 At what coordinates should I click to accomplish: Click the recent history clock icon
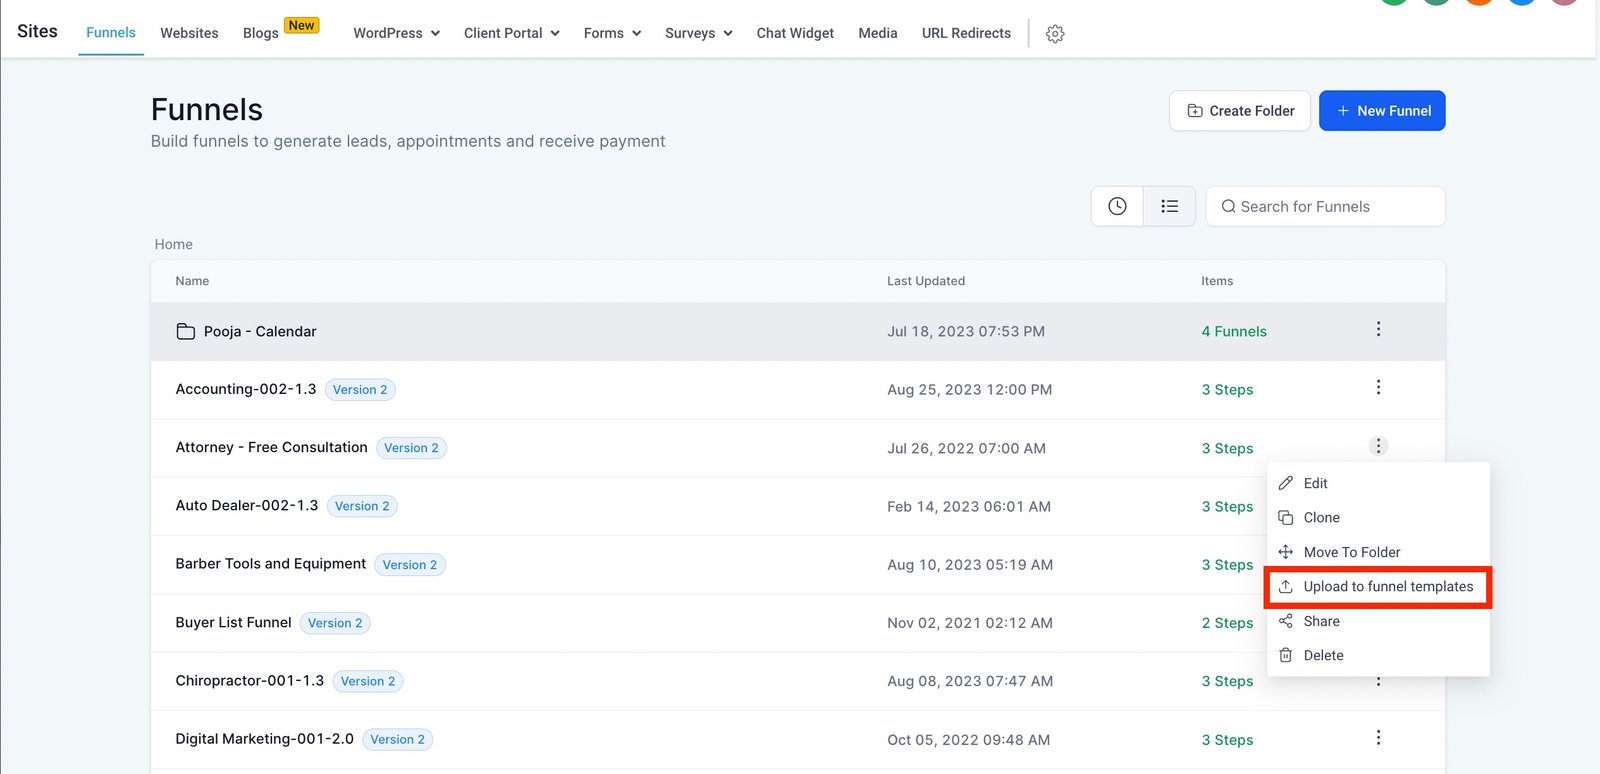1117,206
